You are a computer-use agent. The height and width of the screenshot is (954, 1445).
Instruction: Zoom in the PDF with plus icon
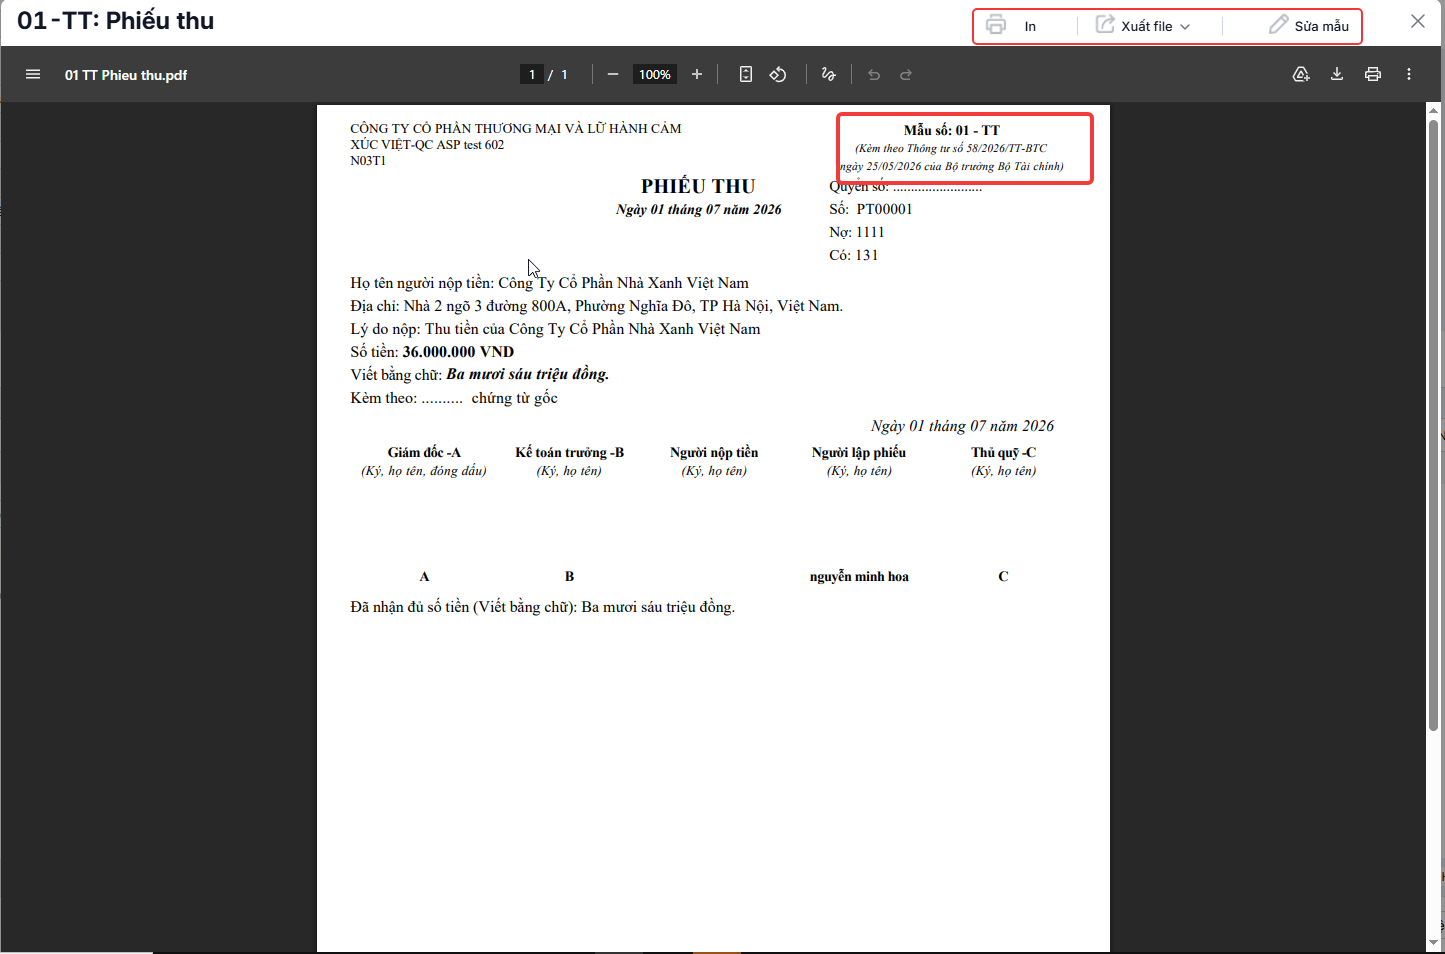pyautogui.click(x=697, y=74)
